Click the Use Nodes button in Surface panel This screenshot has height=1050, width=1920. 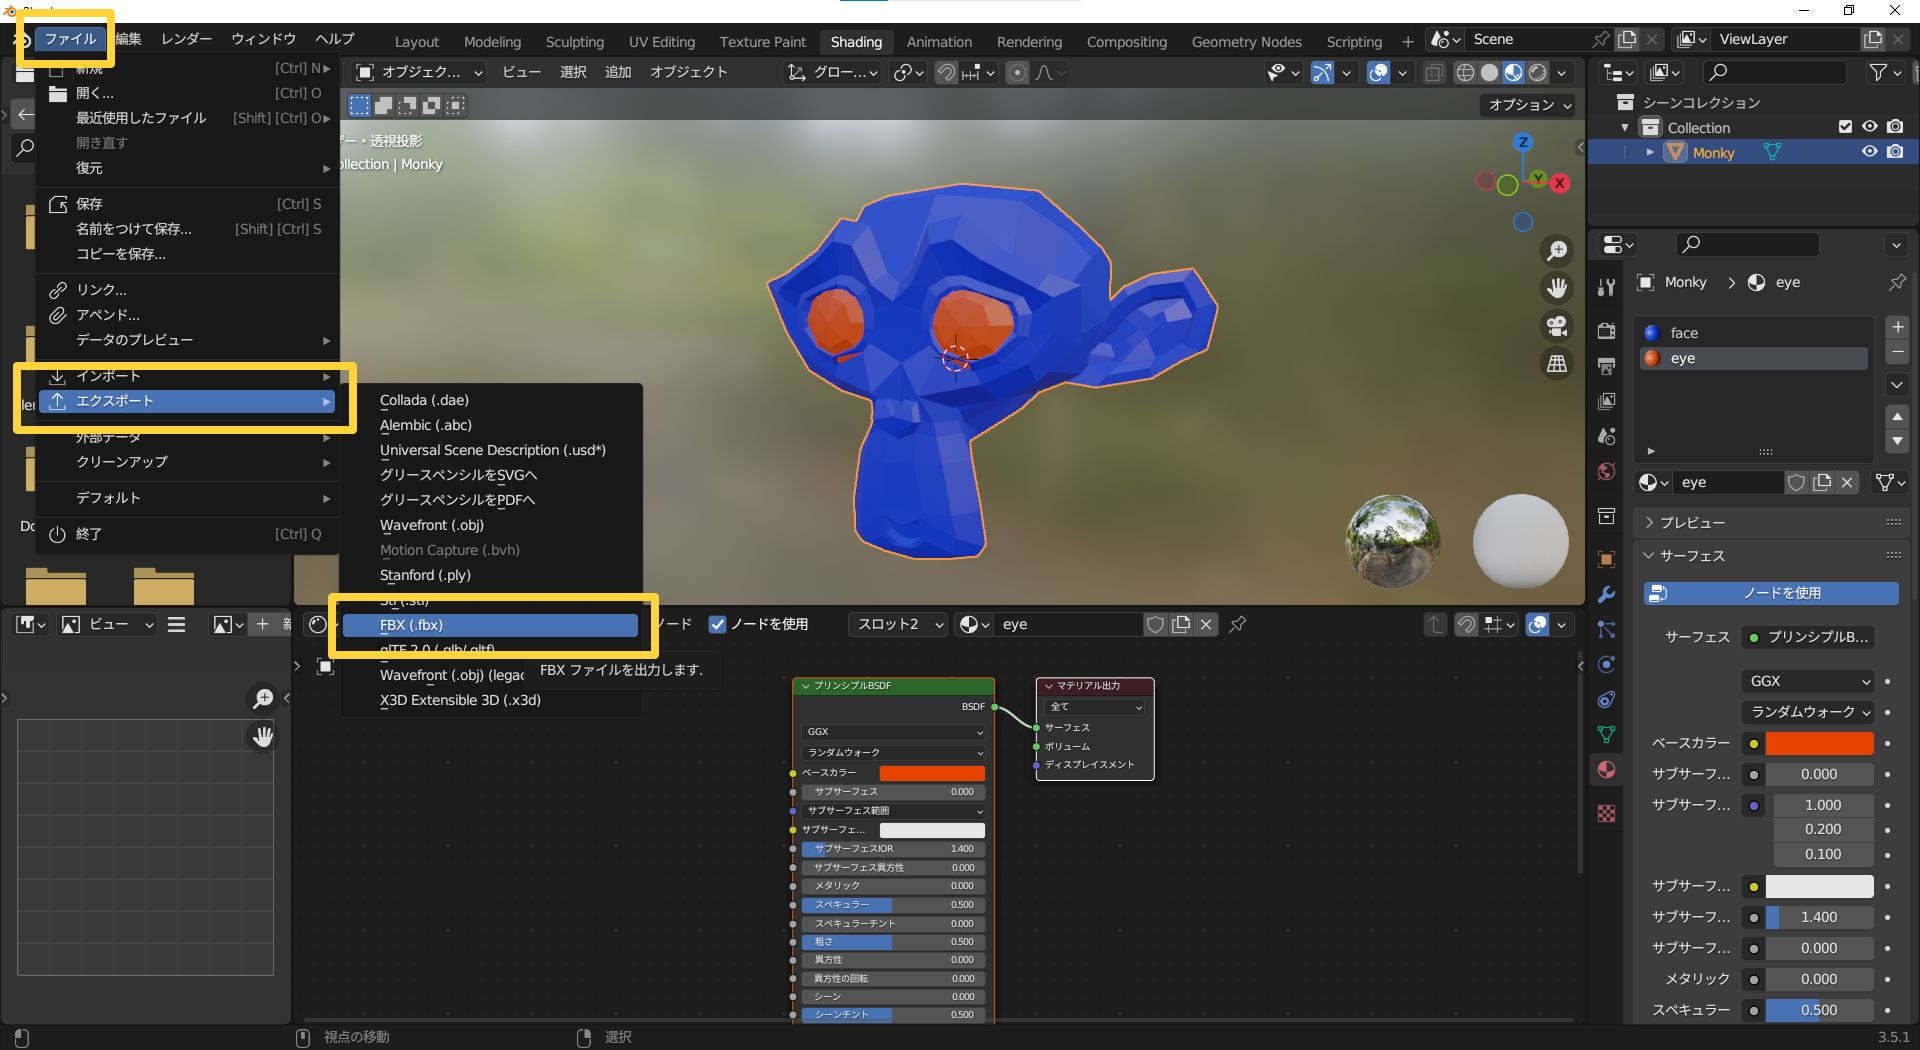pyautogui.click(x=1771, y=593)
